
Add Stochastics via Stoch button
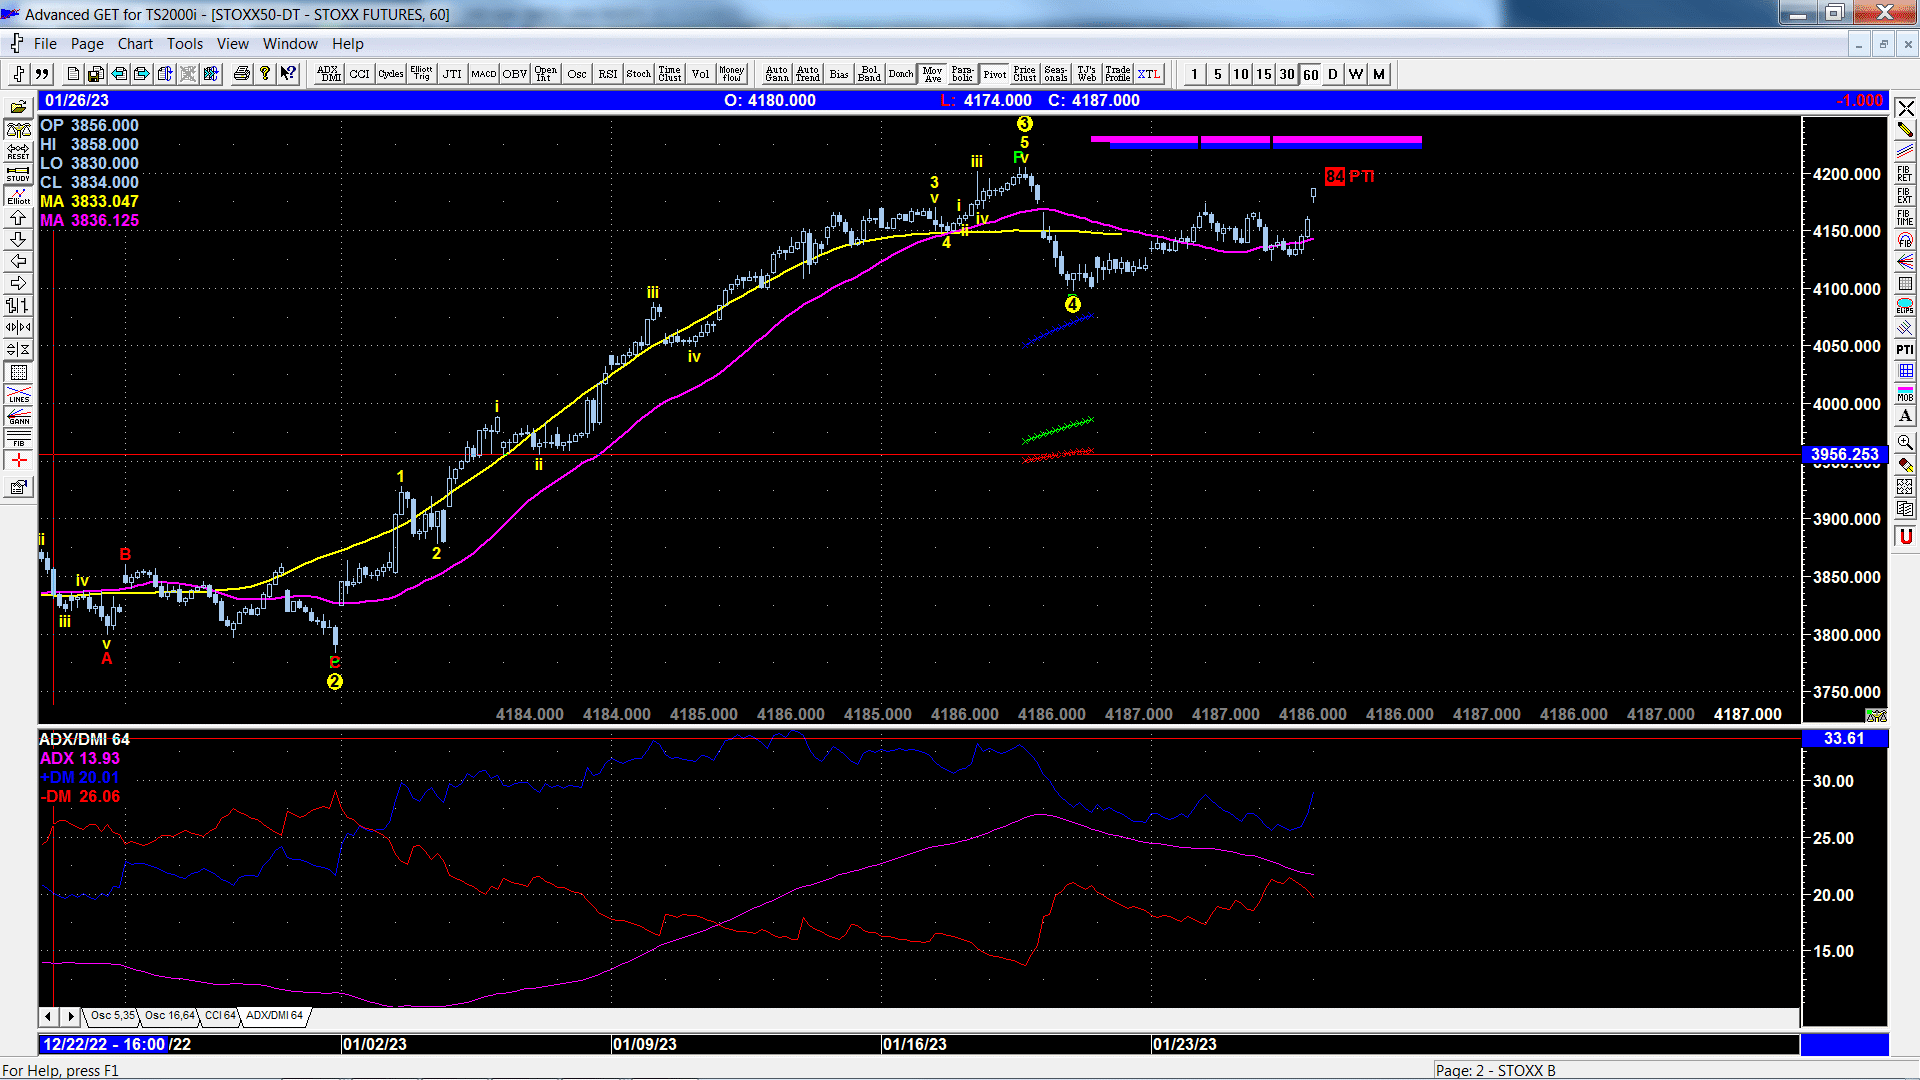[639, 74]
